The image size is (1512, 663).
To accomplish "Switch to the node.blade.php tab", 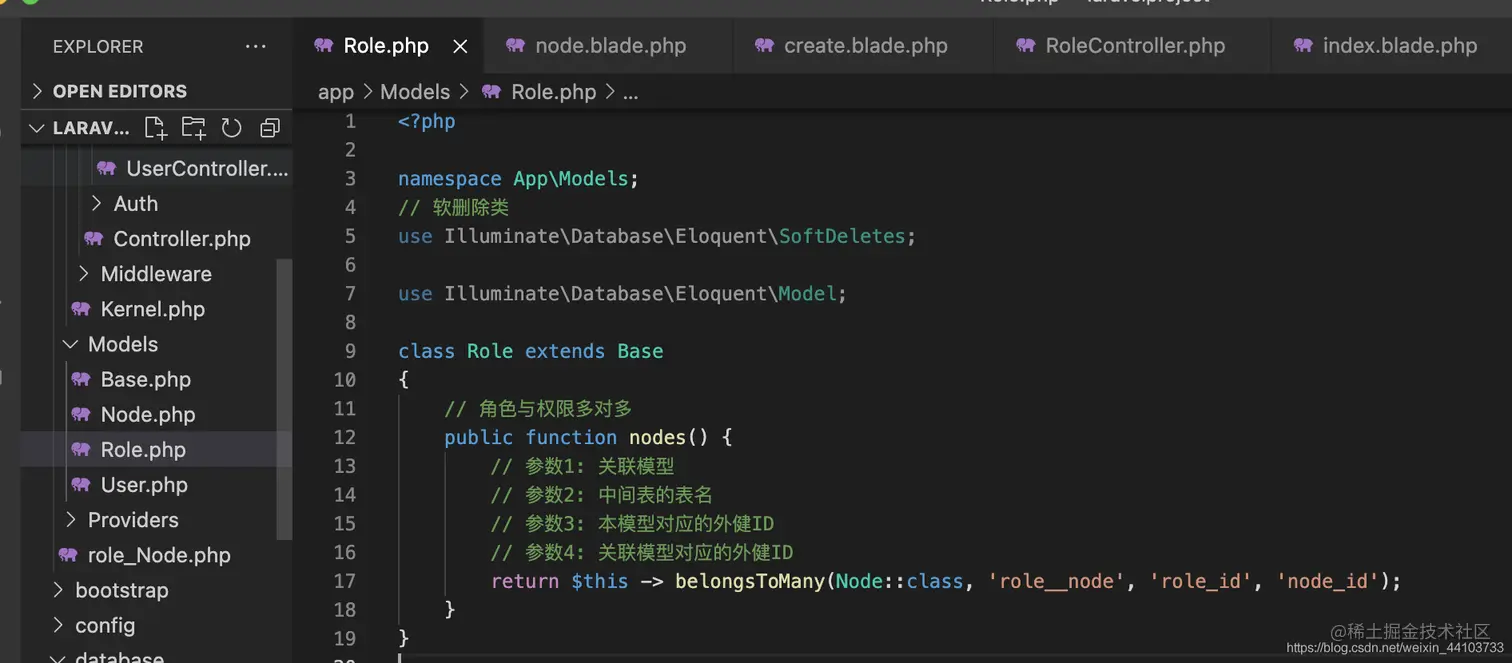I will (x=609, y=46).
